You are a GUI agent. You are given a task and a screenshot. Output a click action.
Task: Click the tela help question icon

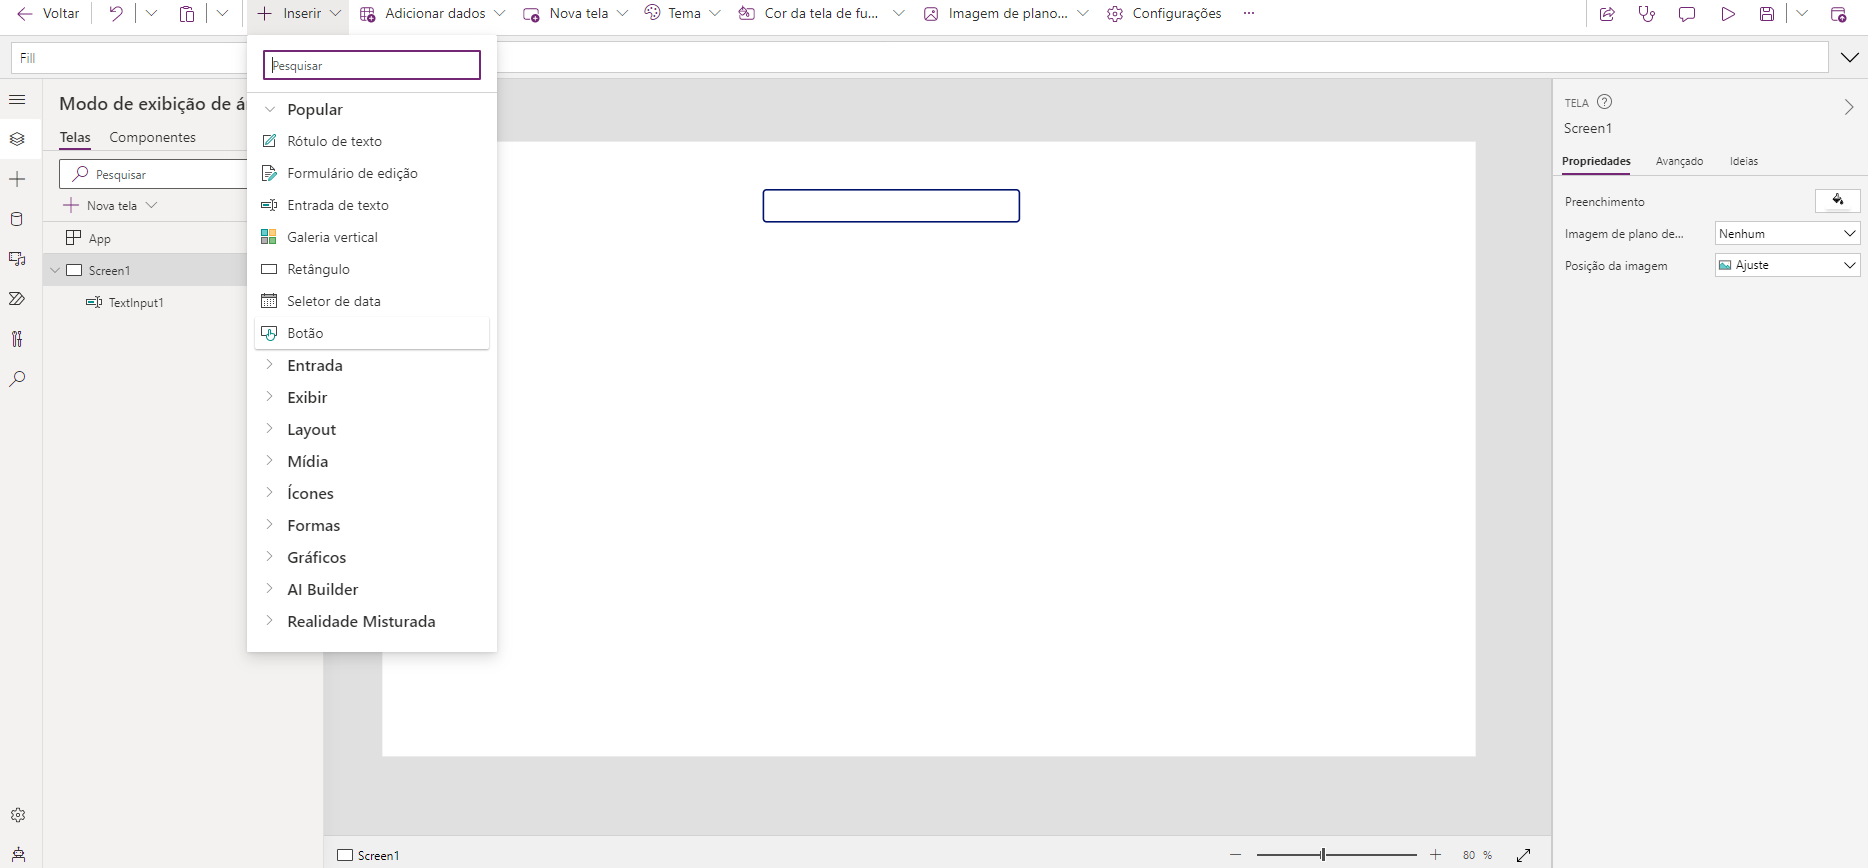(x=1604, y=102)
